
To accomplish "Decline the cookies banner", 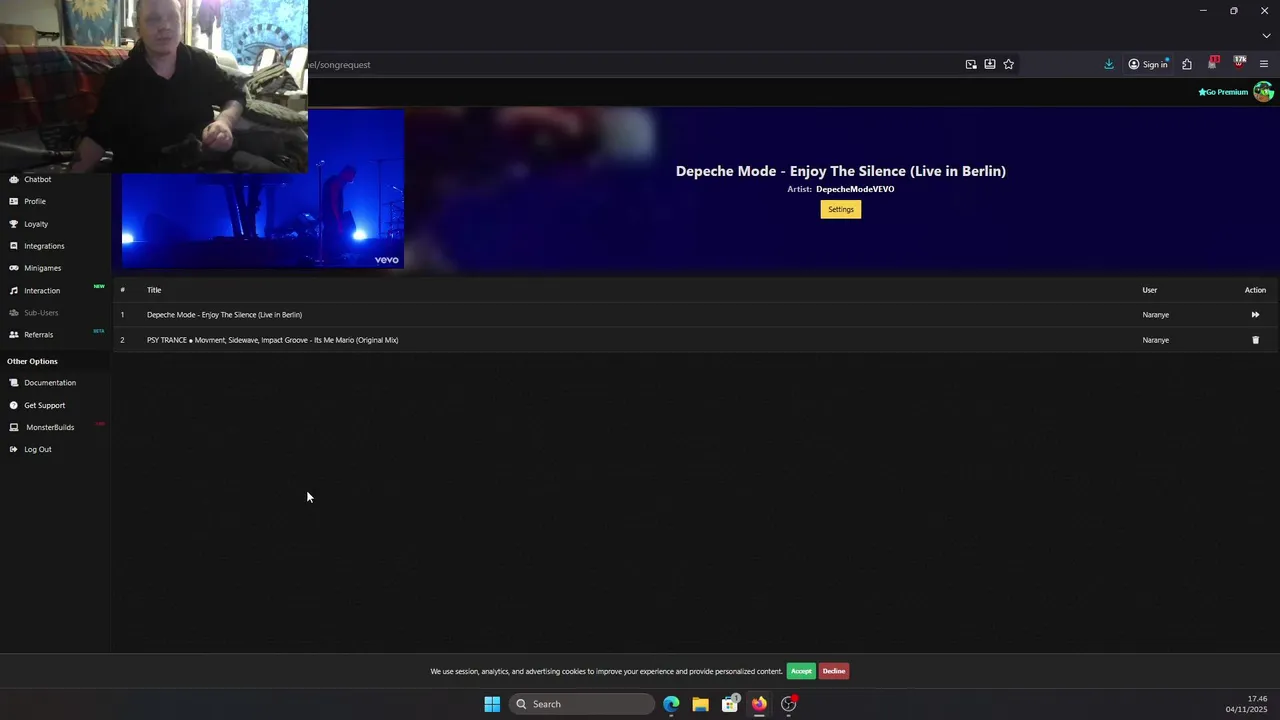I will (x=834, y=671).
